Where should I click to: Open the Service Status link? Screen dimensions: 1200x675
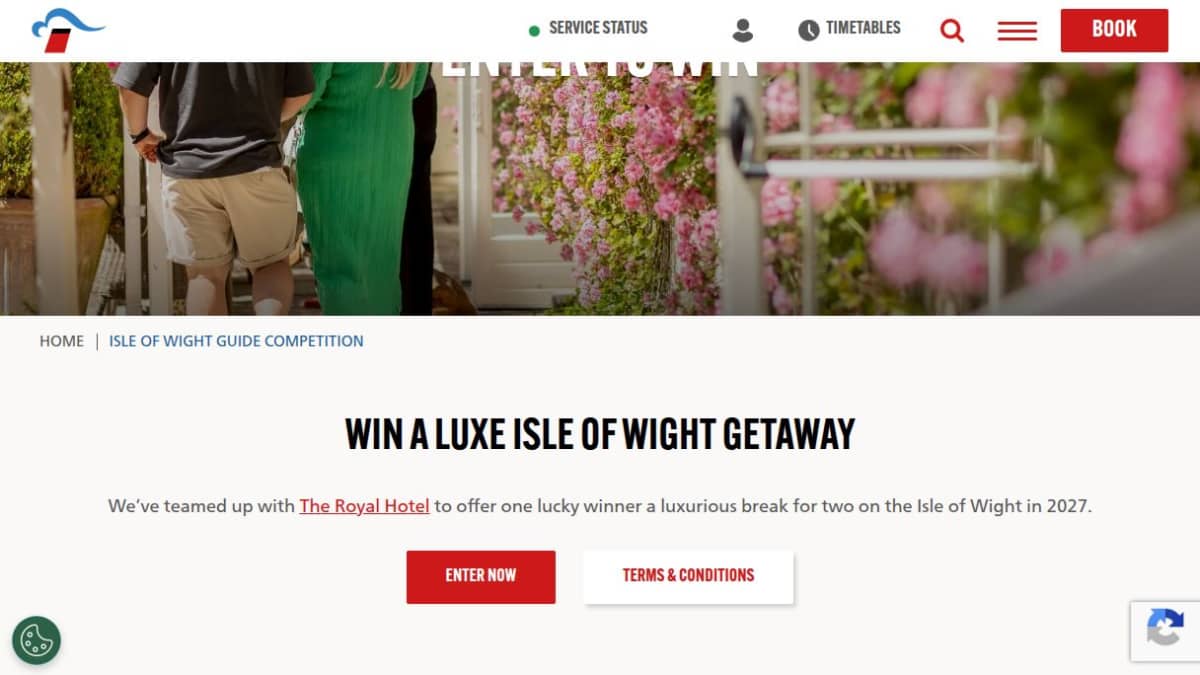(x=598, y=28)
